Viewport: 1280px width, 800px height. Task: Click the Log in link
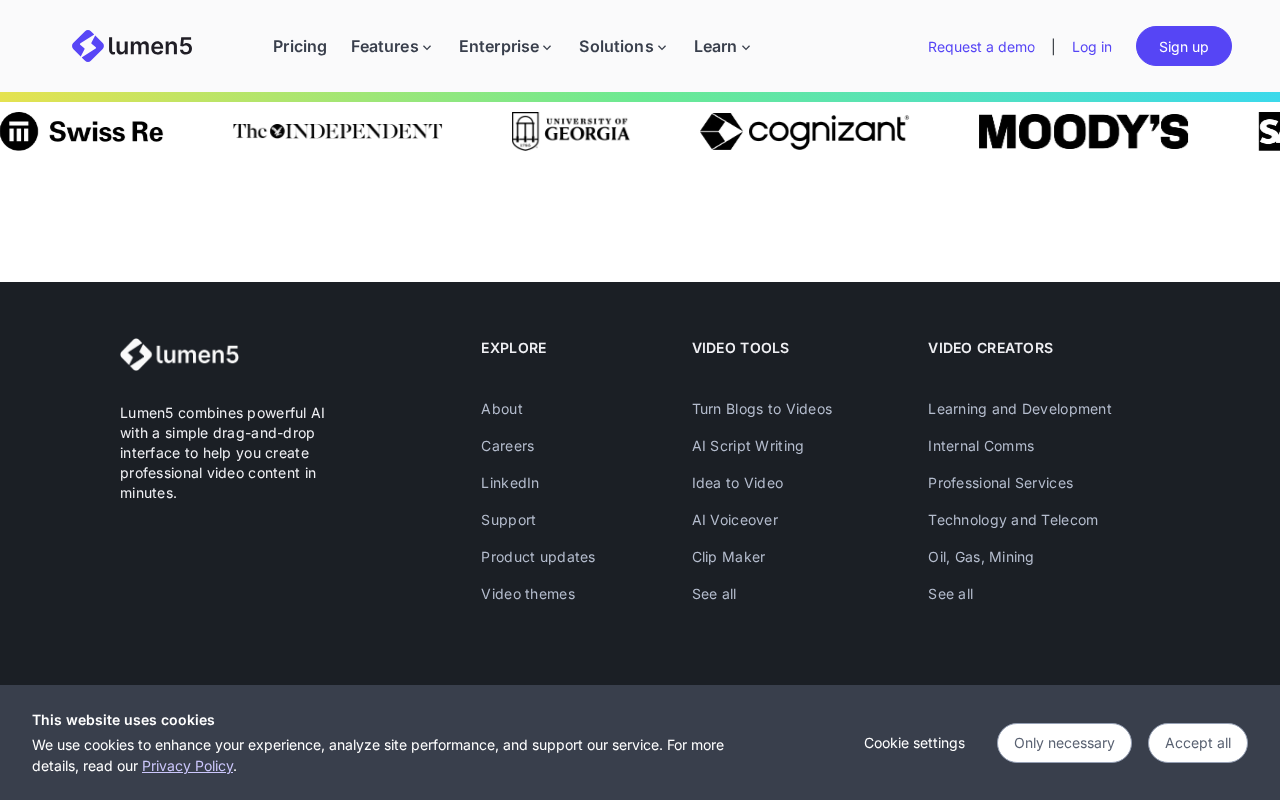1092,47
